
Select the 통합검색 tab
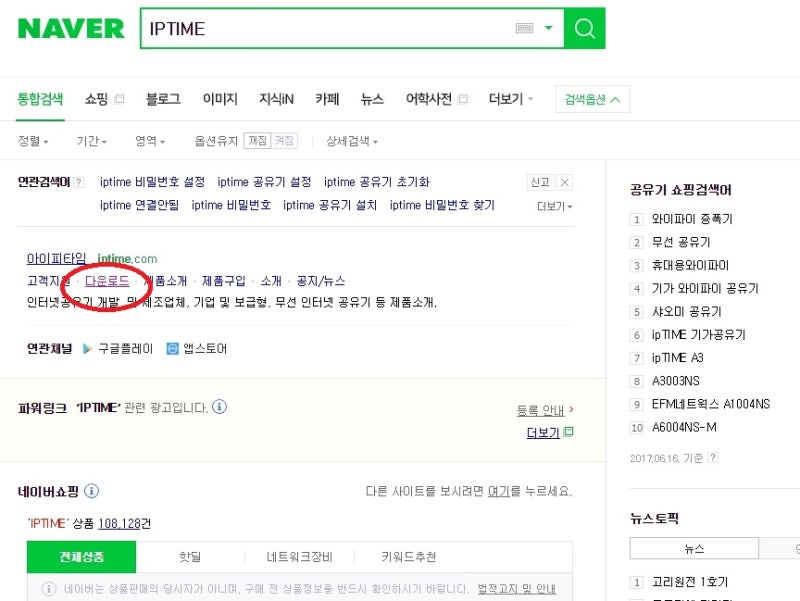(x=40, y=99)
